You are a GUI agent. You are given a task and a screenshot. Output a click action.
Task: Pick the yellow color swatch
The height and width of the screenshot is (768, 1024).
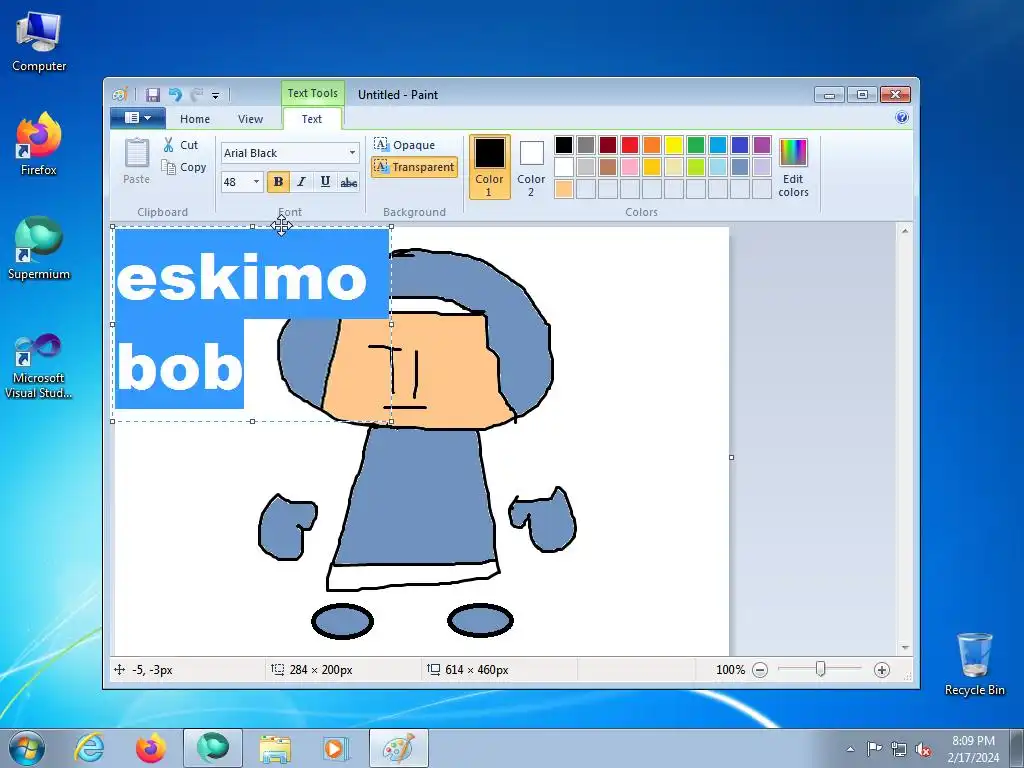tap(674, 145)
